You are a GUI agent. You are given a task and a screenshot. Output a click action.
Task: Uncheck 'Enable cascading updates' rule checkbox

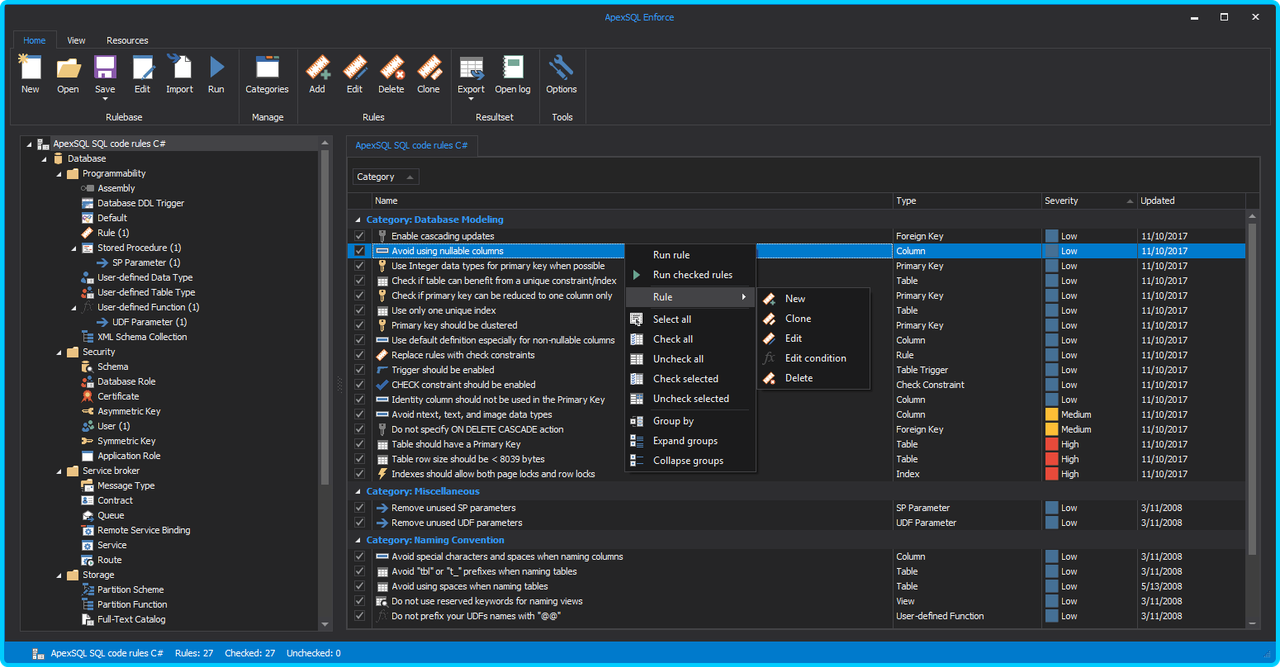point(360,236)
